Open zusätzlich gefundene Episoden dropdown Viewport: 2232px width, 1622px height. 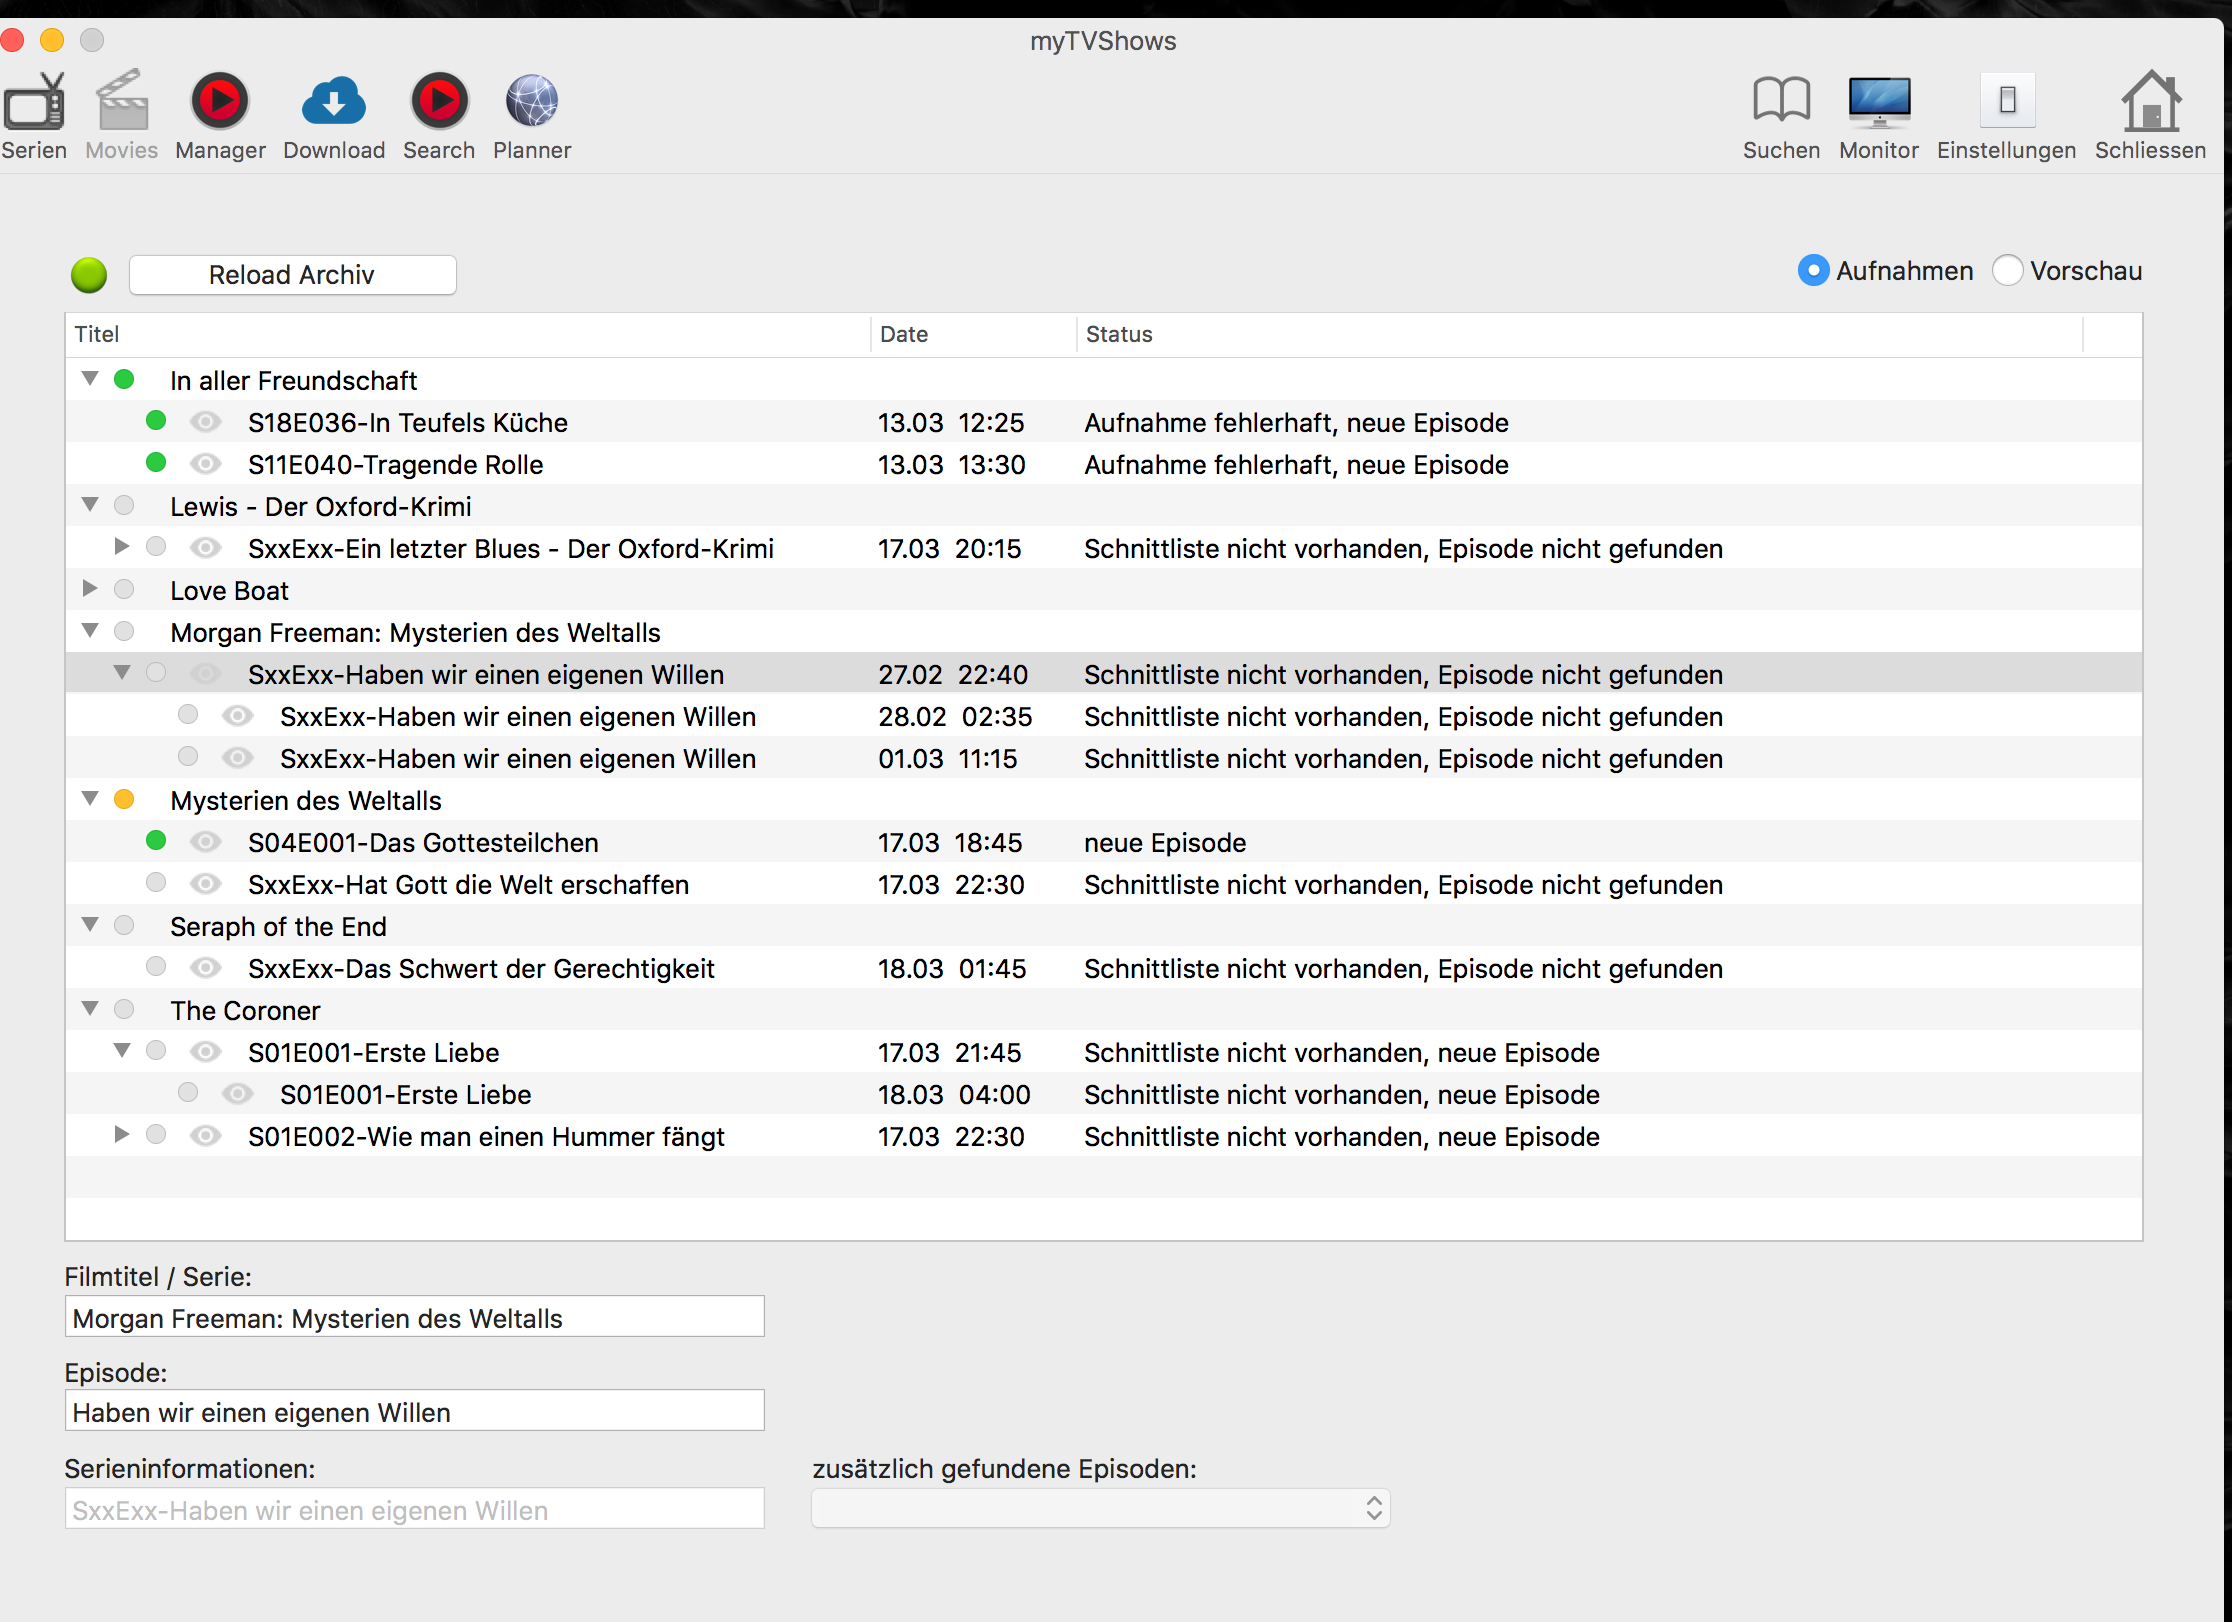(x=1100, y=1508)
